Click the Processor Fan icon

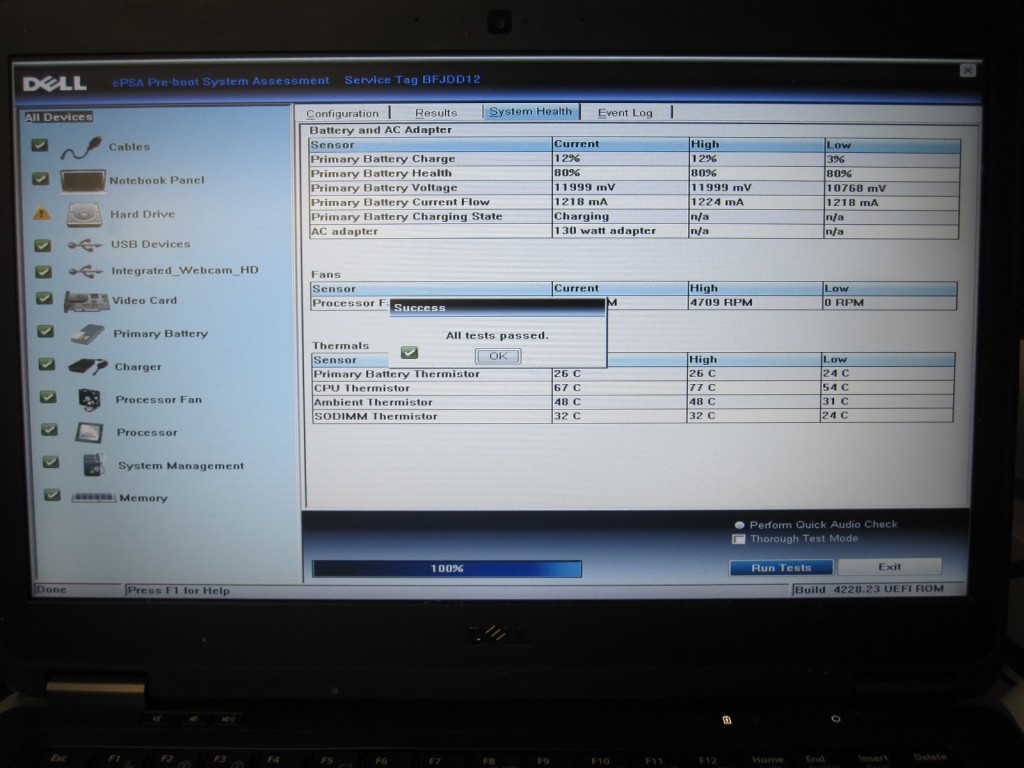[x=88, y=399]
